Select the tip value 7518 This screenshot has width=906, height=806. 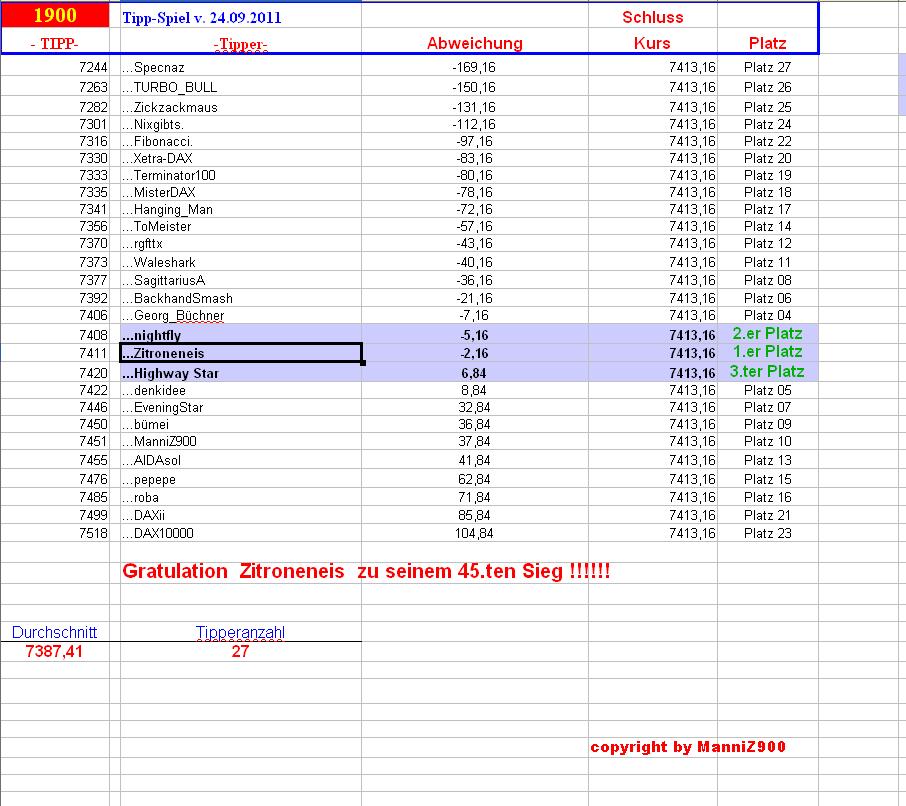coord(93,533)
